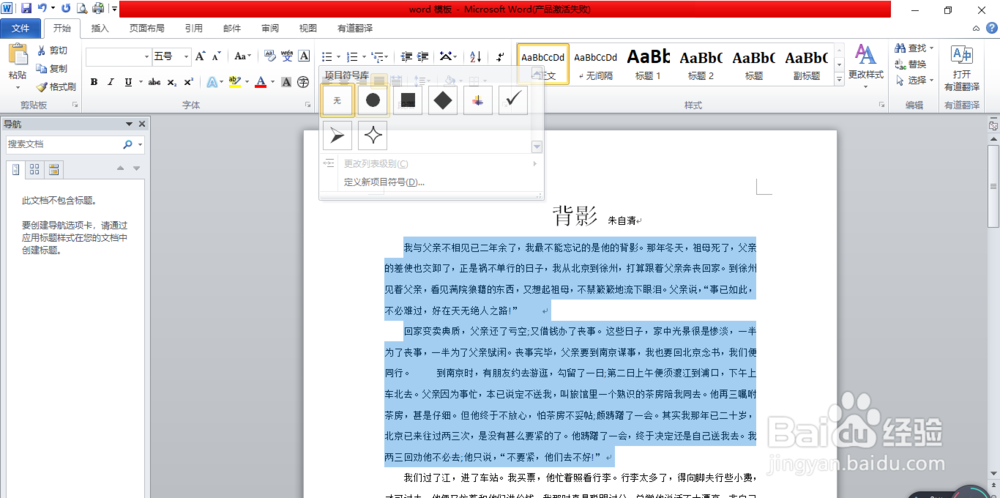Open the font name combo box
This screenshot has width=1000, height=498.
(119, 57)
